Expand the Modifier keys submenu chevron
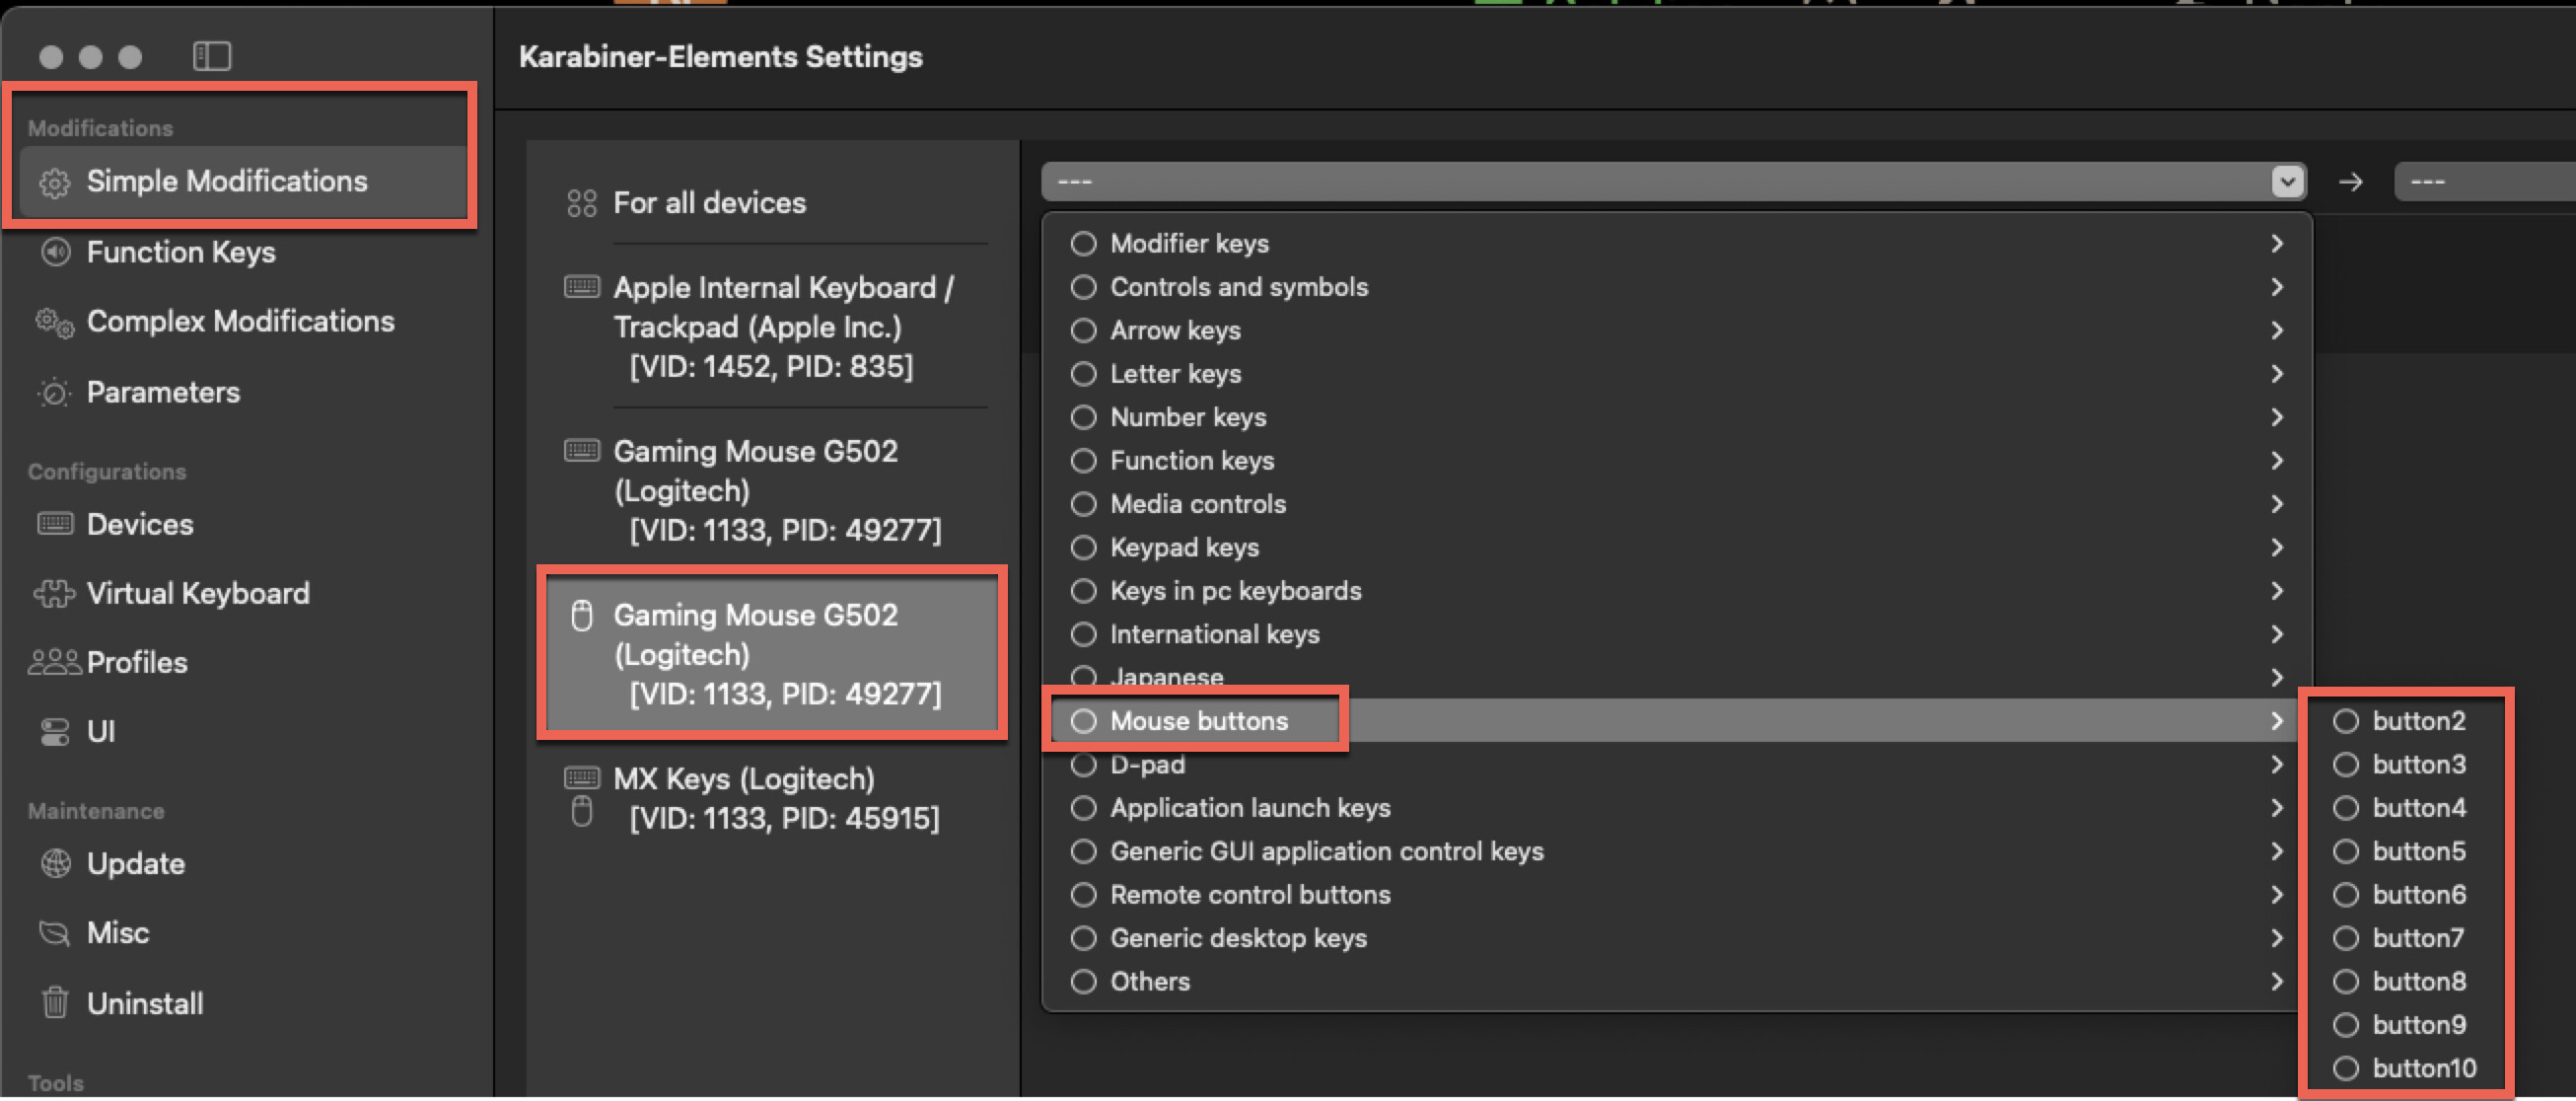Image resolution: width=2576 pixels, height=1101 pixels. click(x=2277, y=243)
